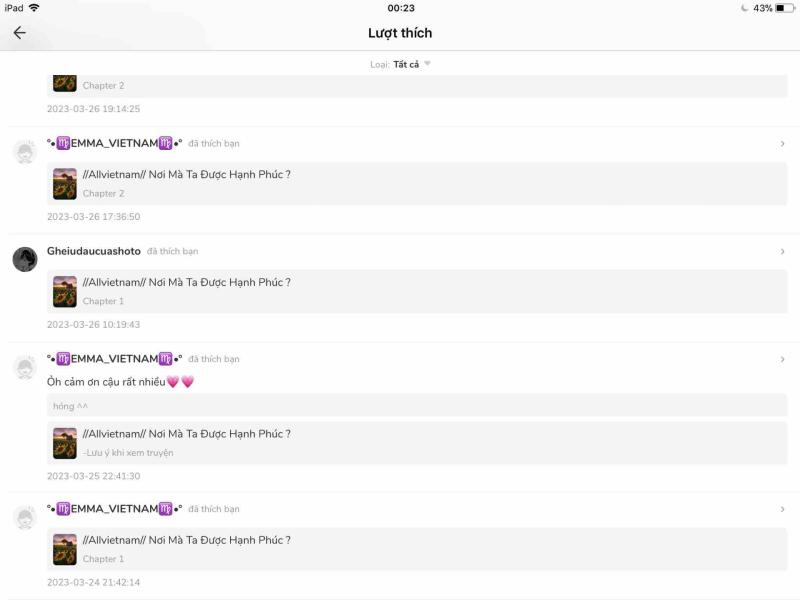The width and height of the screenshot is (800, 600).
Task: Tap EMMA_VIETNAM avatar beside the 2023-03-24 like
Action: 25,517
